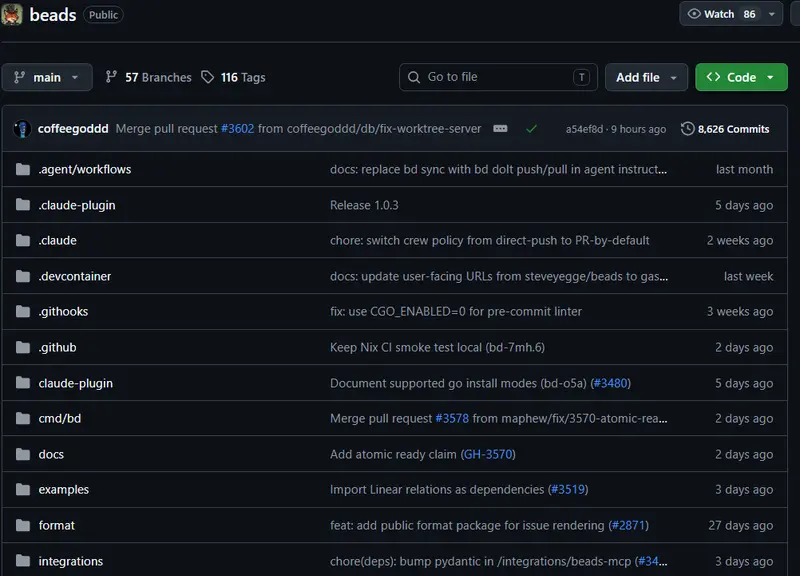Open the claude-plugin folder without leading dot
This screenshot has height=576, width=800.
coord(76,383)
